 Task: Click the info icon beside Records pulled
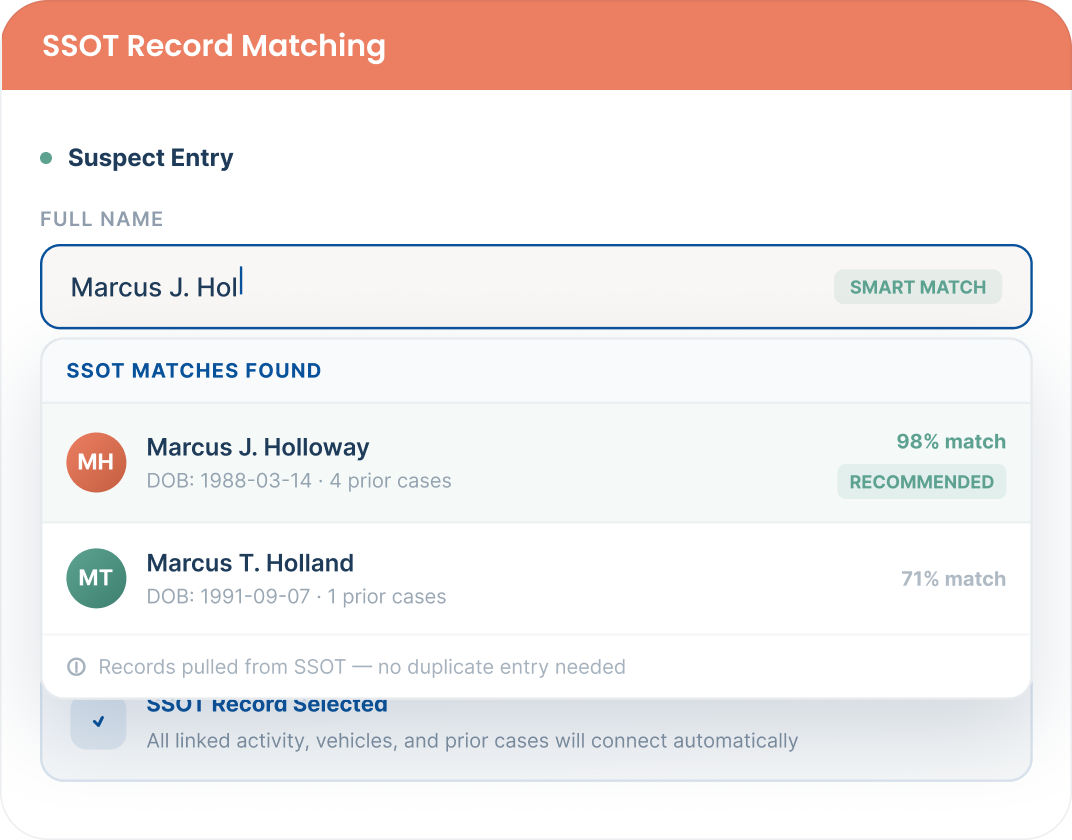point(77,666)
